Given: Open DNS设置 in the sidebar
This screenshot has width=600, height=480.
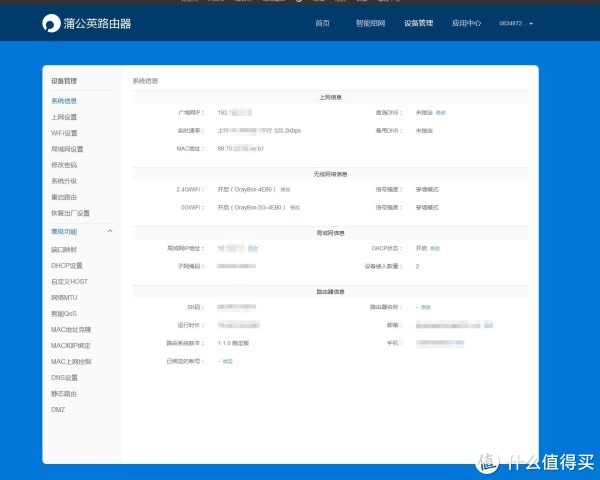Looking at the screenshot, I should tap(64, 377).
